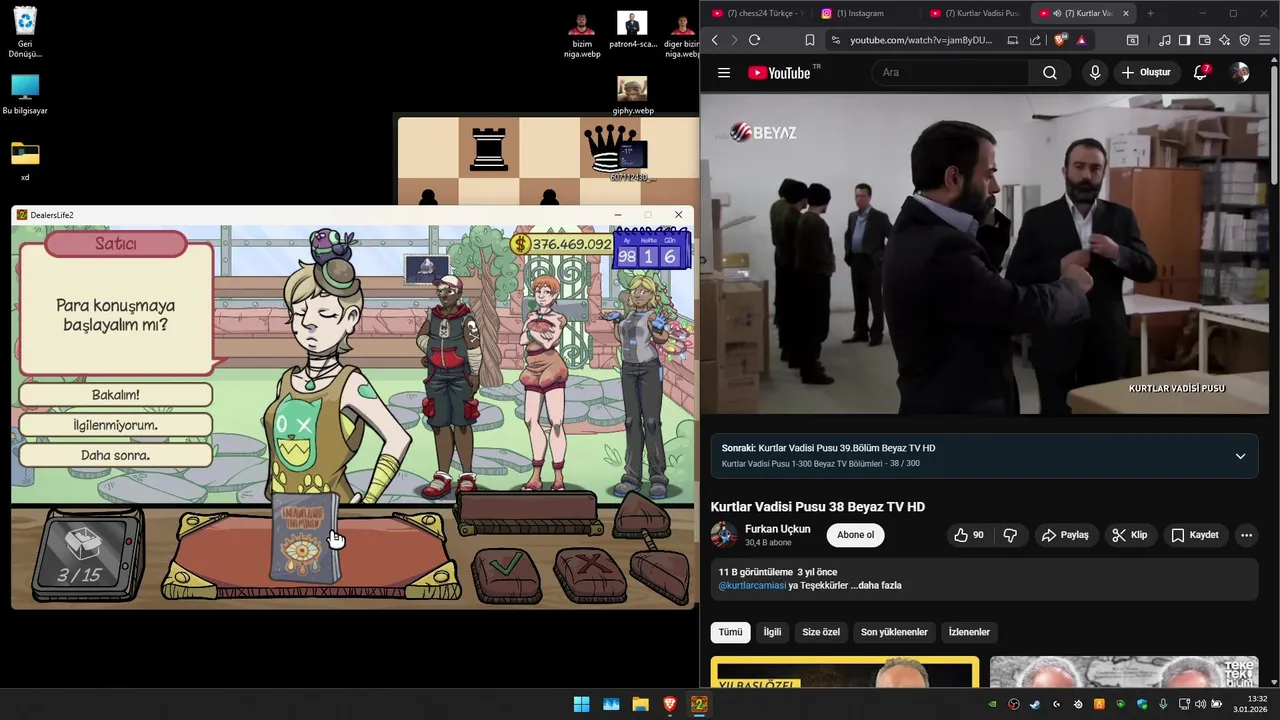1280x720 pixels.
Task: Open the Brave Wallet icon
Action: 1204,40
